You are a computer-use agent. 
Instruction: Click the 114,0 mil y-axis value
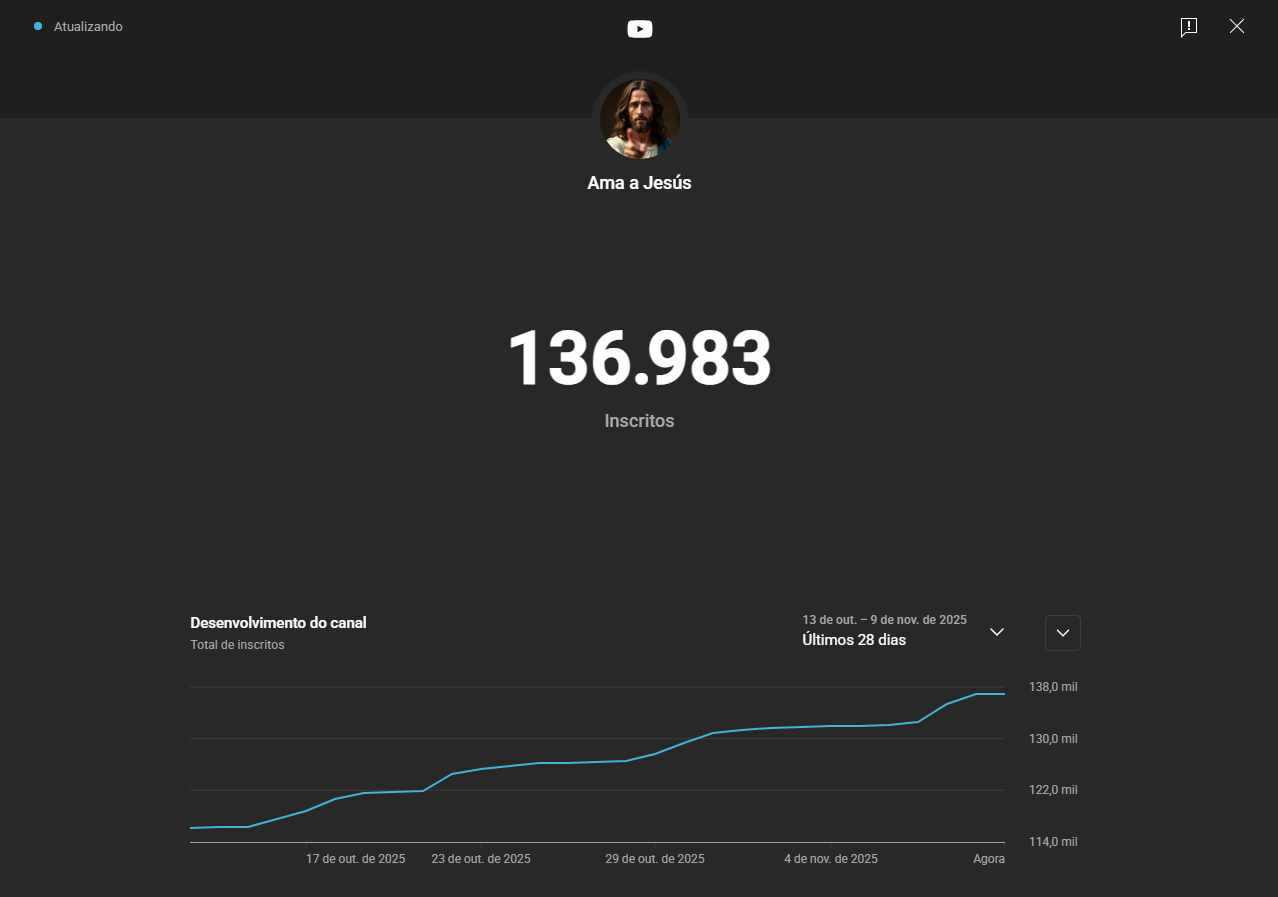[x=1052, y=842]
